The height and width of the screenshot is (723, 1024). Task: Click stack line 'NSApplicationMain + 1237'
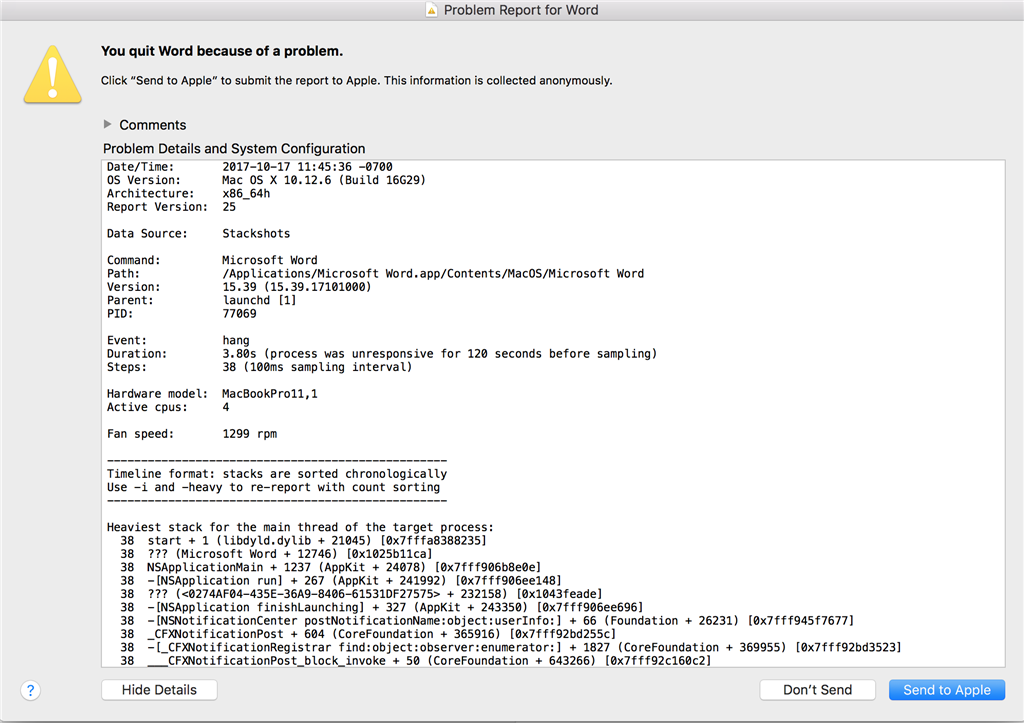tap(330, 567)
